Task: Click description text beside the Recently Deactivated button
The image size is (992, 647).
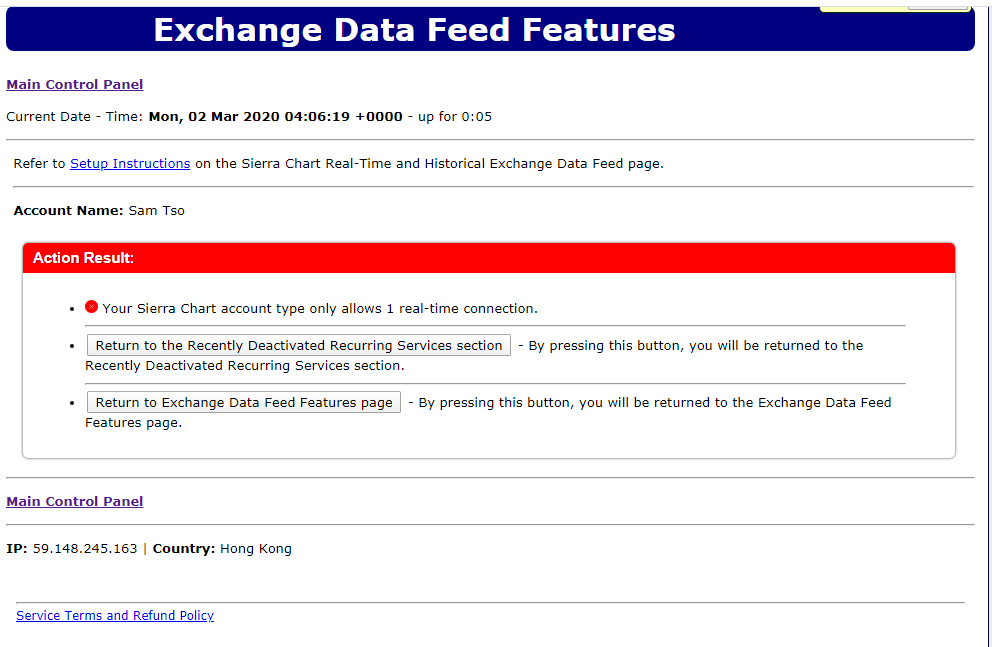Action: (696, 346)
